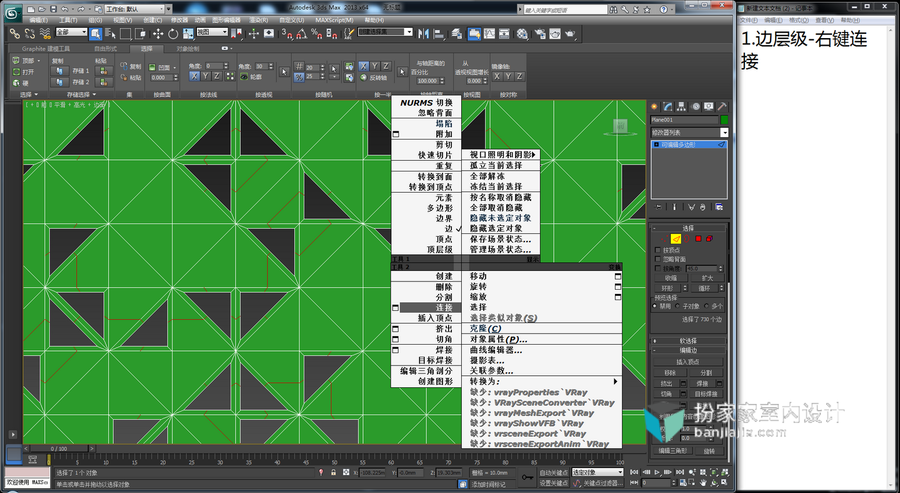900x493 pixels.
Task: Click the Mirror tool icon
Action: click(424, 34)
